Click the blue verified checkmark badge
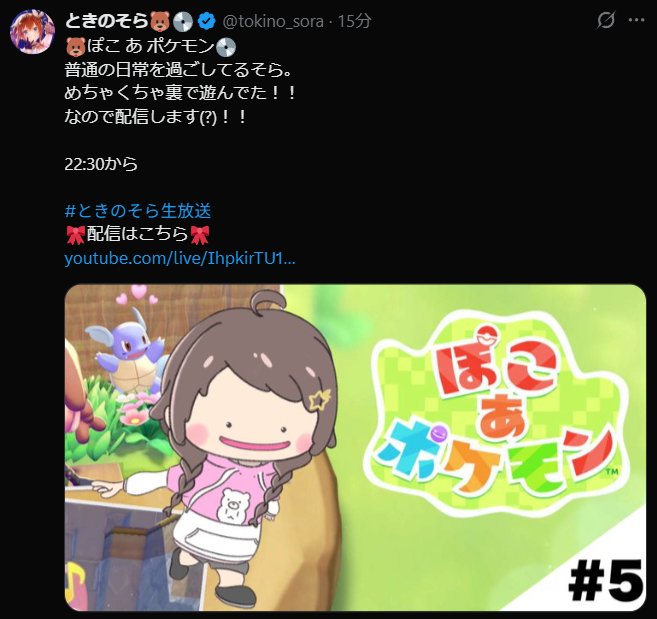Screen dimensions: 657x619 pos(207,21)
